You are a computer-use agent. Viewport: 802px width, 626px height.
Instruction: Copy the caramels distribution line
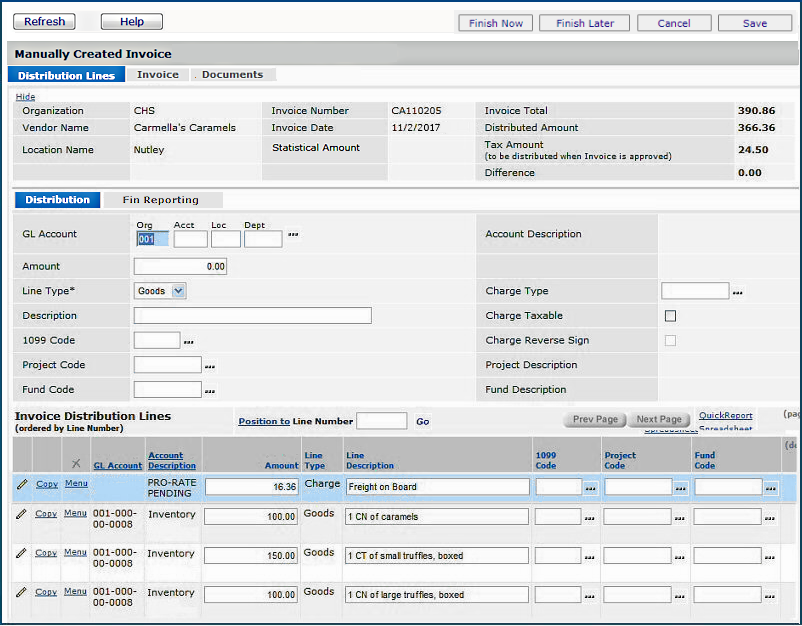(46, 514)
